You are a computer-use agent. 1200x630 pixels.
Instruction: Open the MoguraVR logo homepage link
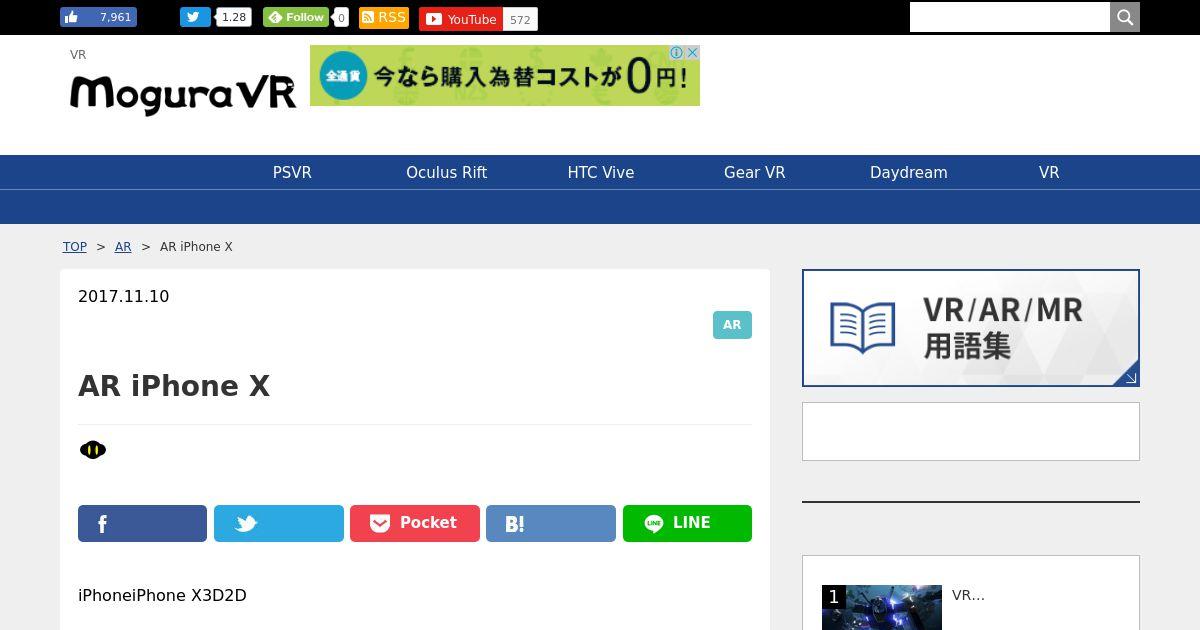click(x=183, y=94)
